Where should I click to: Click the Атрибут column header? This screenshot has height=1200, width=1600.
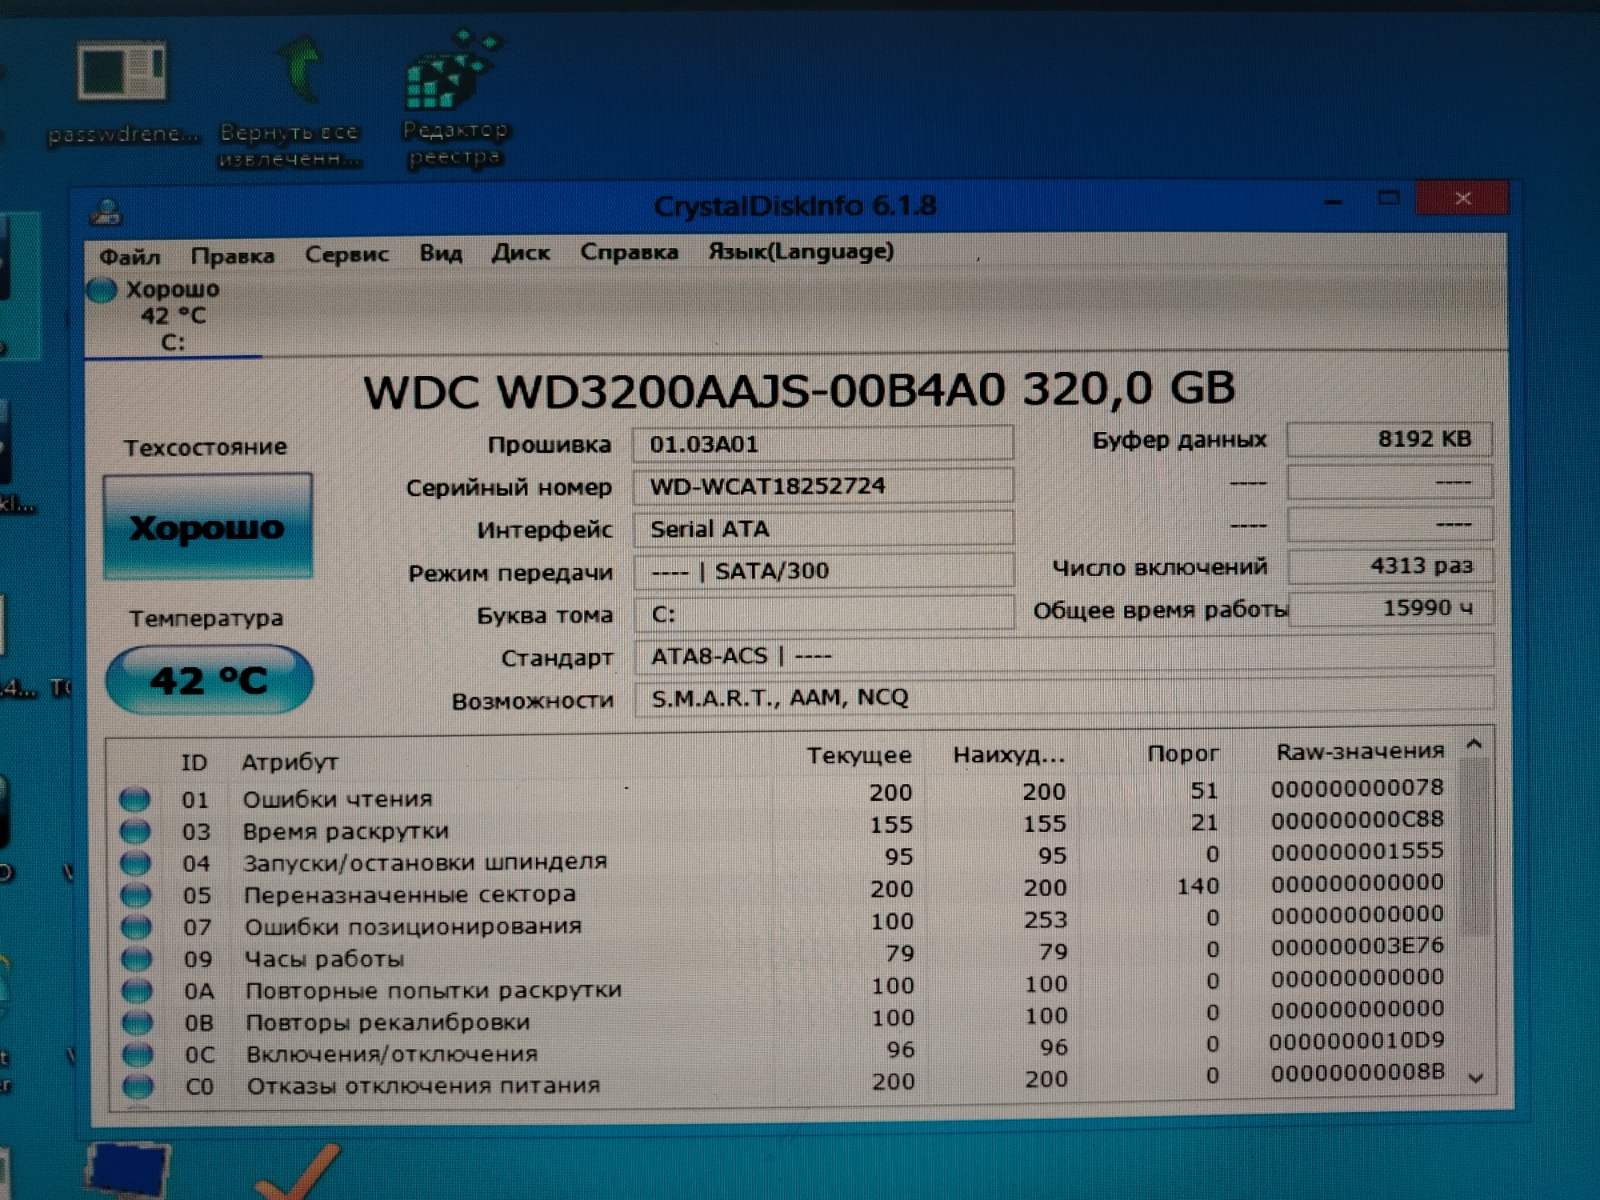click(x=290, y=762)
